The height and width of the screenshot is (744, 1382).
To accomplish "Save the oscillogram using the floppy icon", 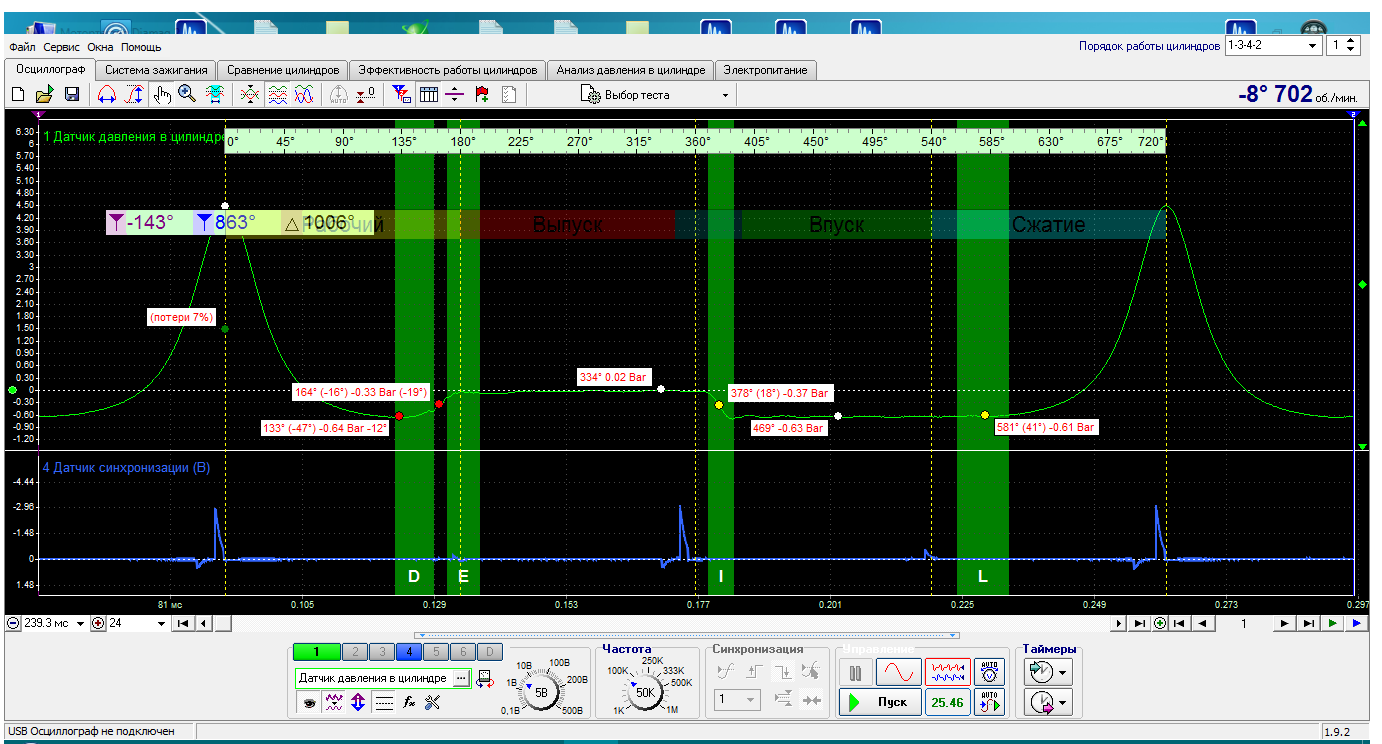I will click(72, 95).
